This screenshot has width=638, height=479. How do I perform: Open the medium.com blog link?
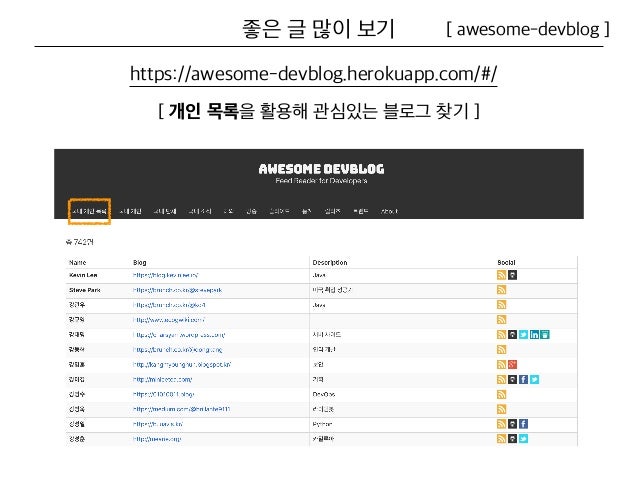181,409
